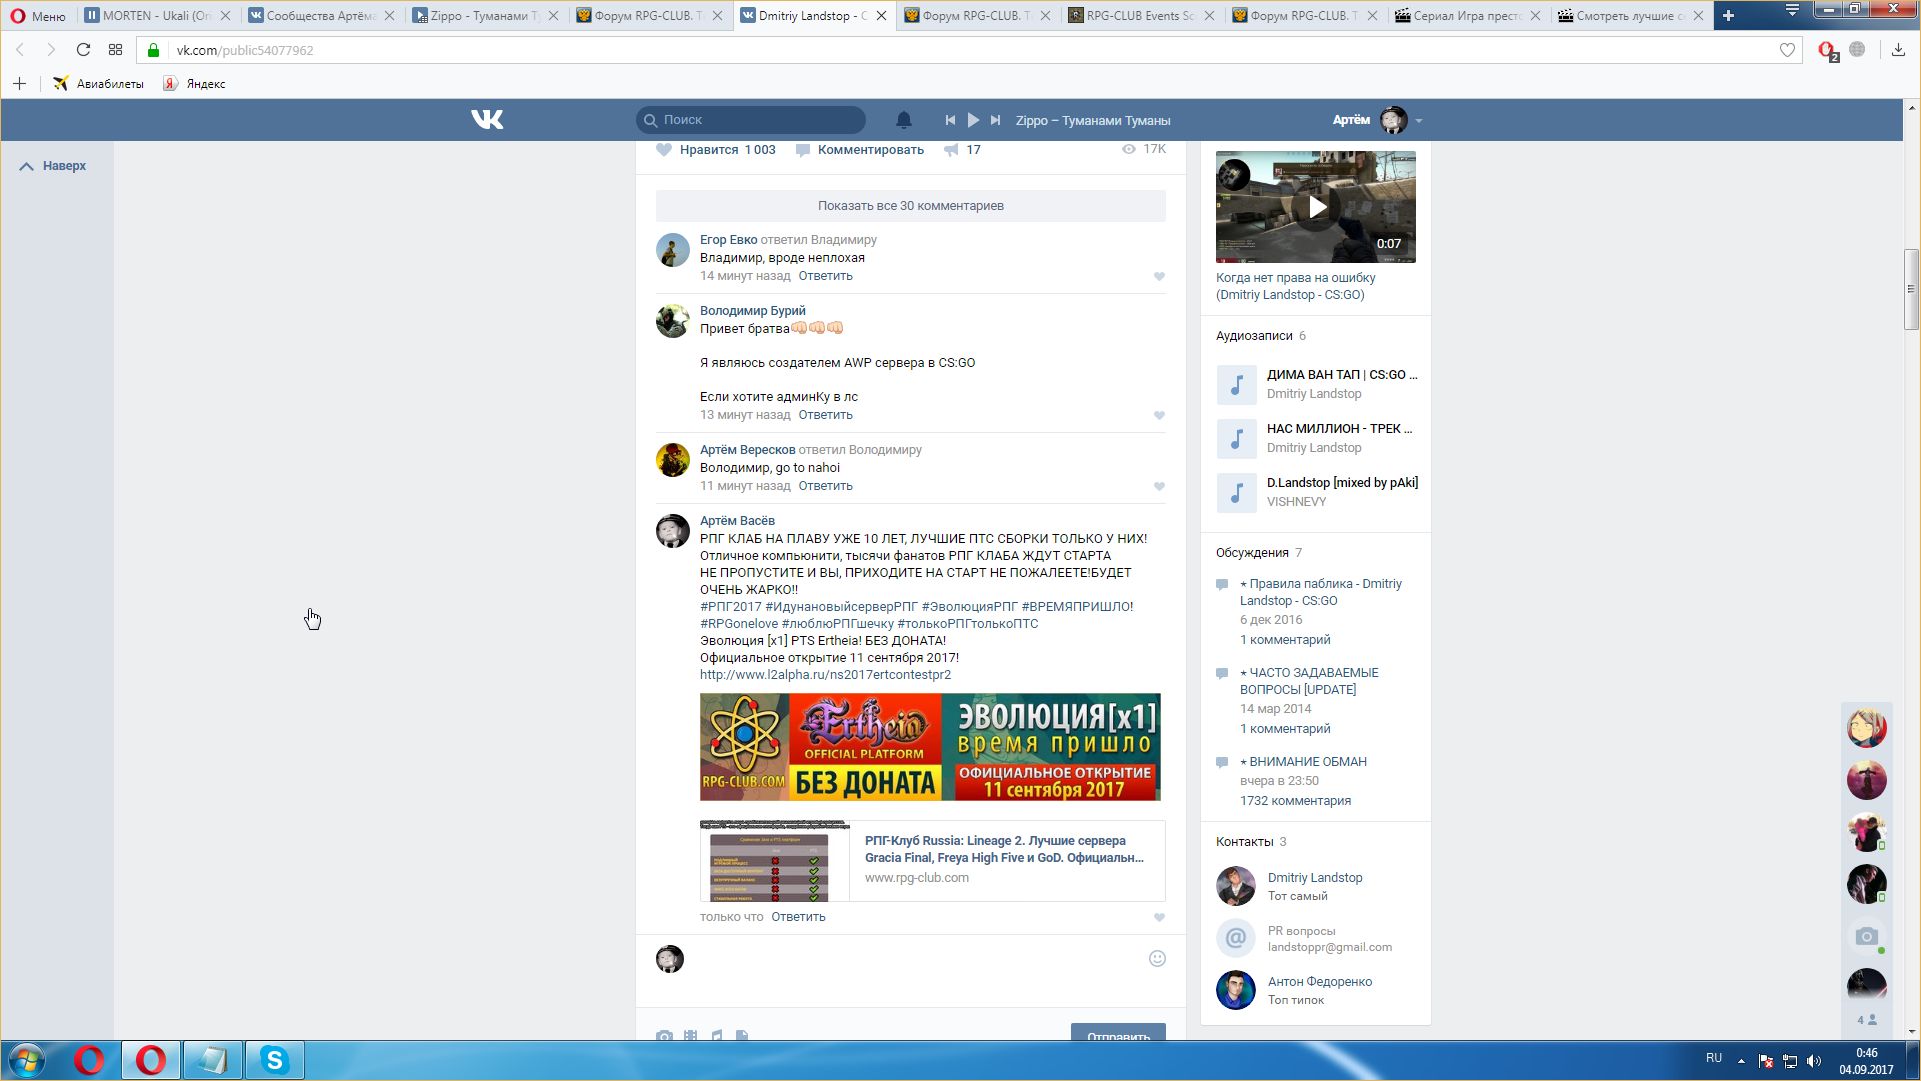Open discussion ЧАСТО ЗАДАВАЕМЫЕ ВОПРОСЫ

[x=1309, y=682]
